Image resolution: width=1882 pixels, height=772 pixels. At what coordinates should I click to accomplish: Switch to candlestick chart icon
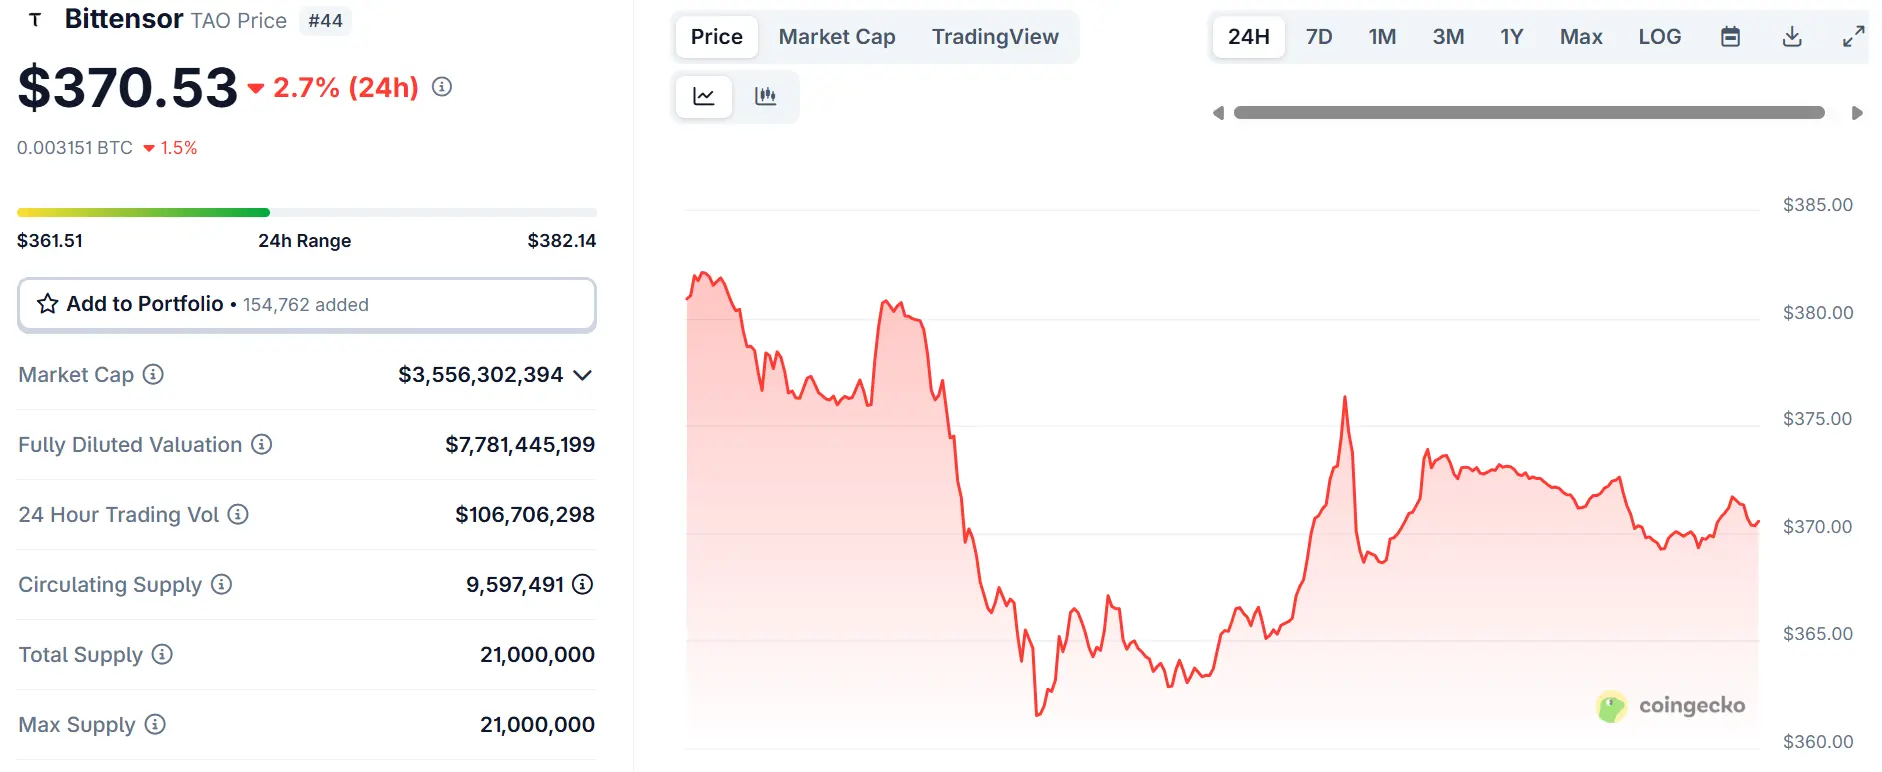point(765,97)
